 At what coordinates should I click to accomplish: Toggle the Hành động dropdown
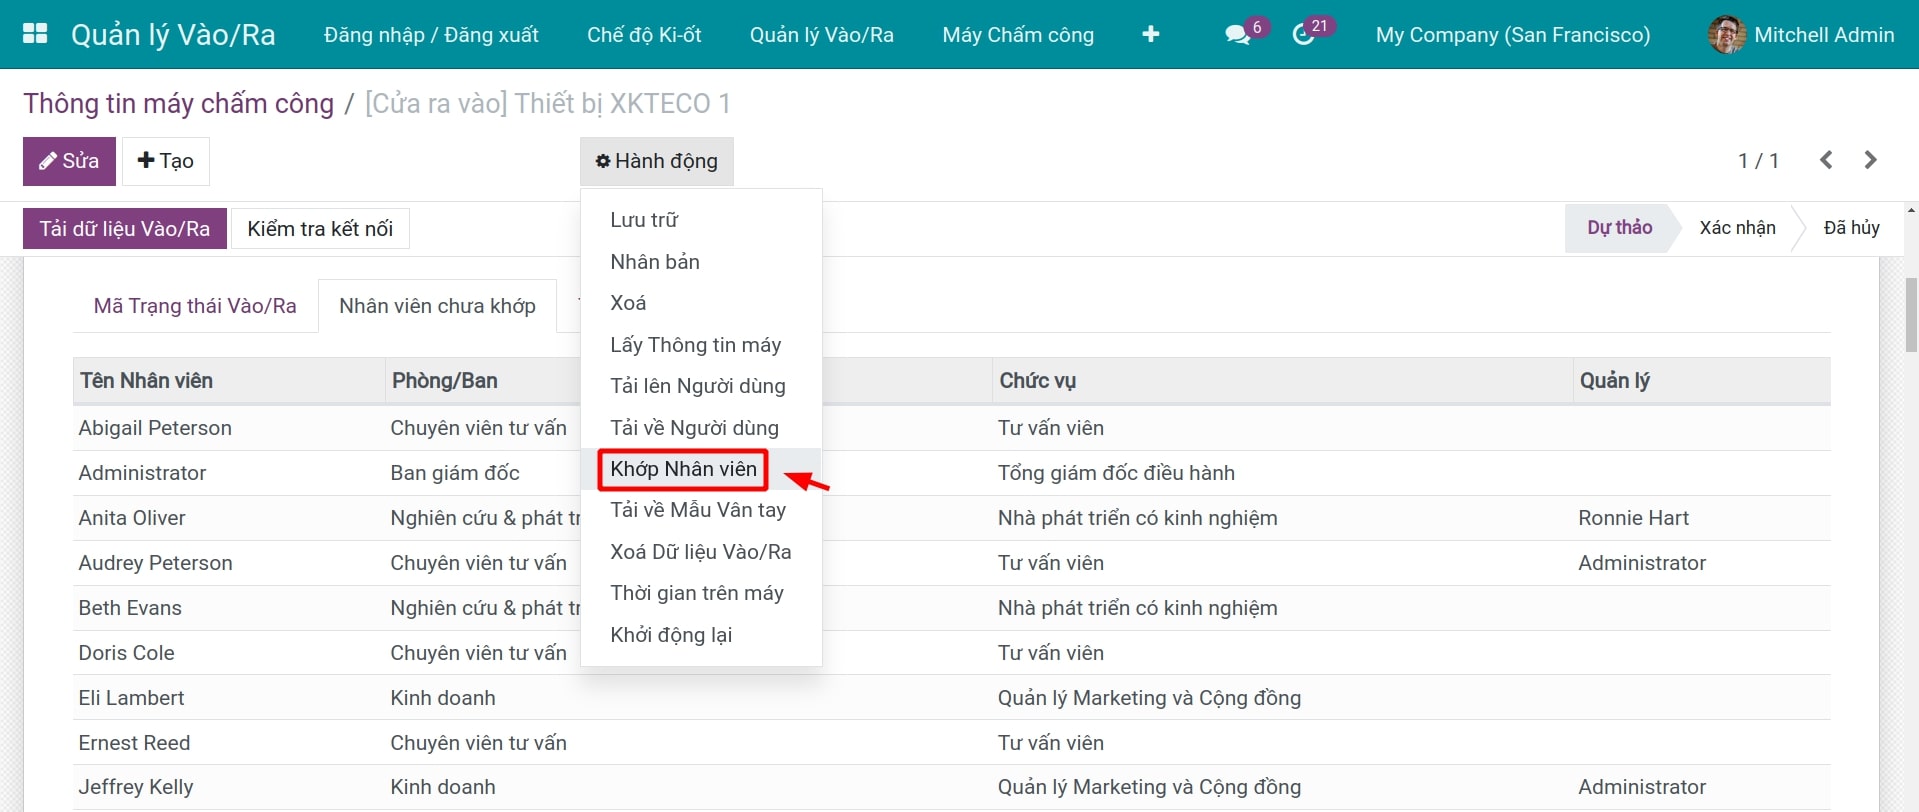coord(657,161)
